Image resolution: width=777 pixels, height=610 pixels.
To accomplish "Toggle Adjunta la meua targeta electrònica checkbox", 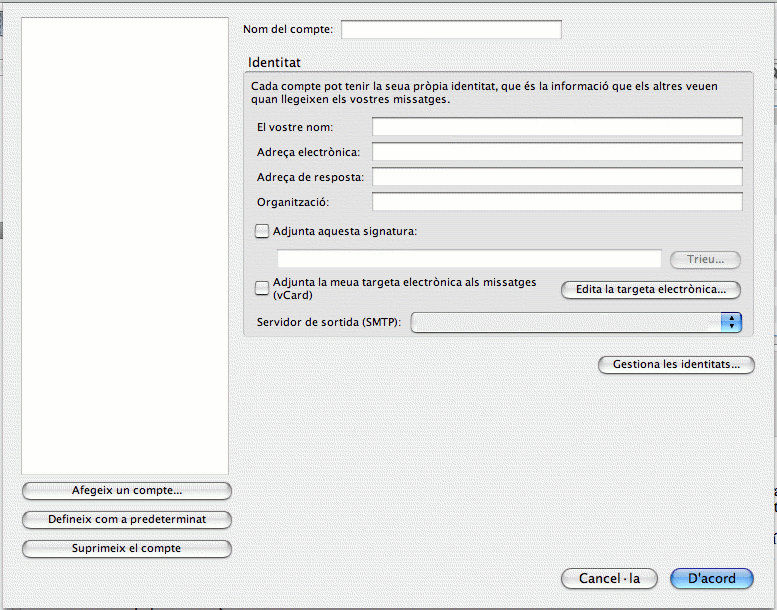I will point(262,288).
